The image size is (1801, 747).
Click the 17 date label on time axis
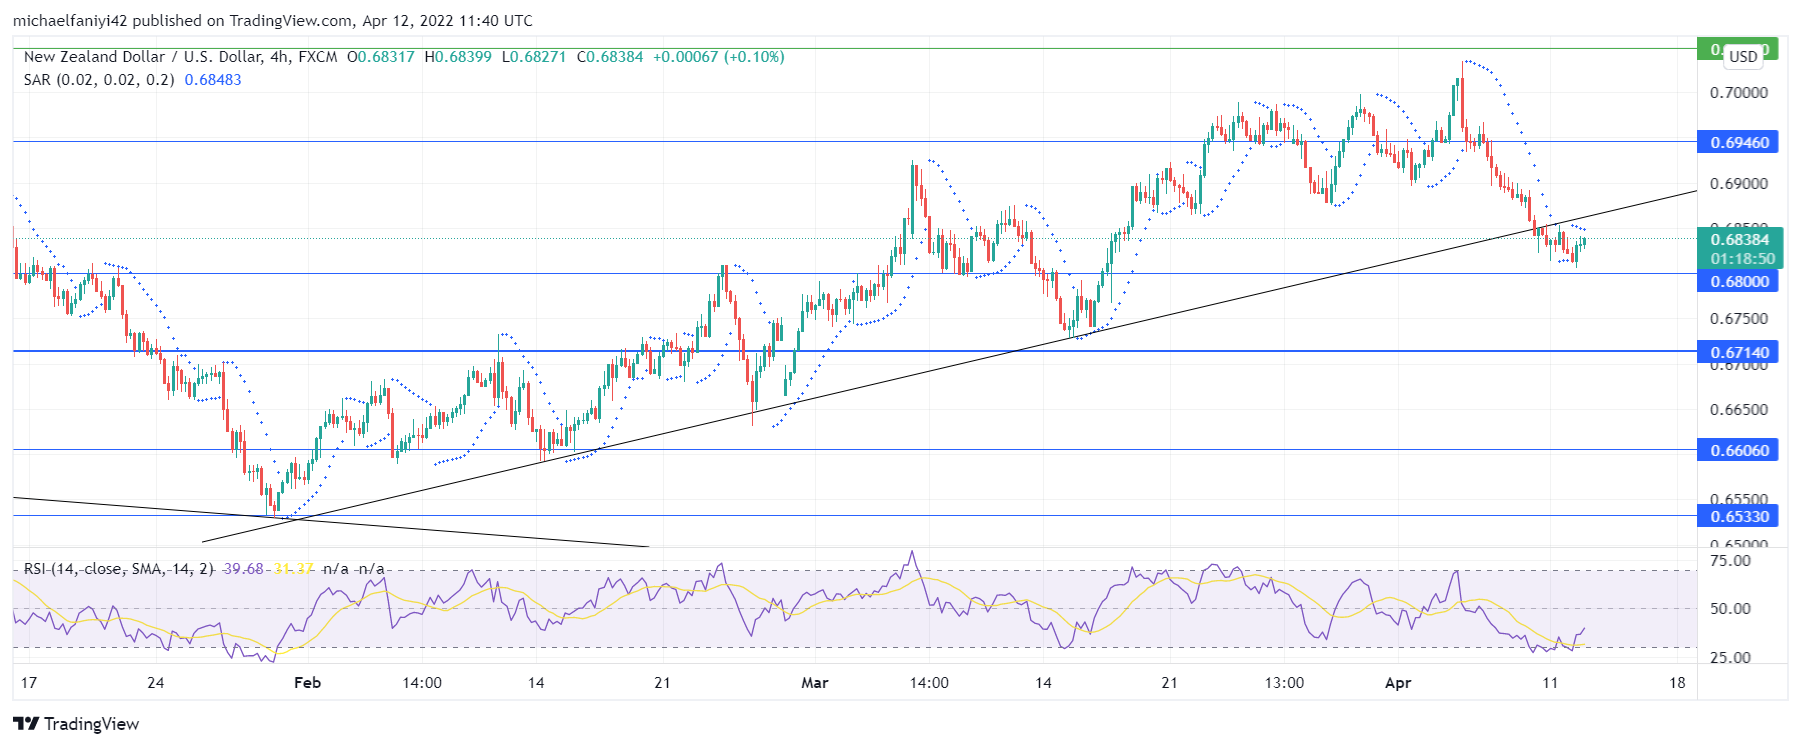point(29,683)
